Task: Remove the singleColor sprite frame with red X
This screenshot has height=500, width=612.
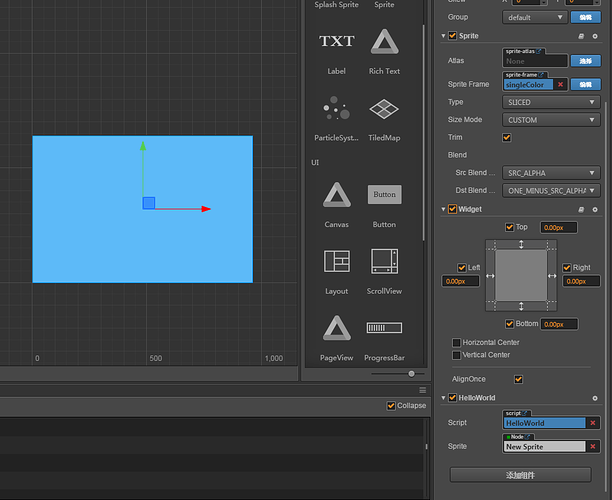Action: pos(561,84)
